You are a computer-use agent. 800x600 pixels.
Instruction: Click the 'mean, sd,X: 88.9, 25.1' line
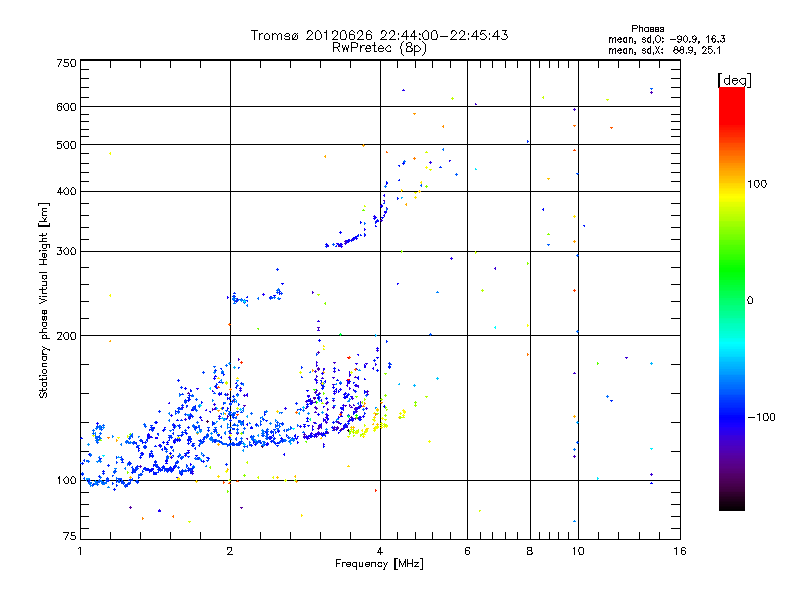pos(664,50)
